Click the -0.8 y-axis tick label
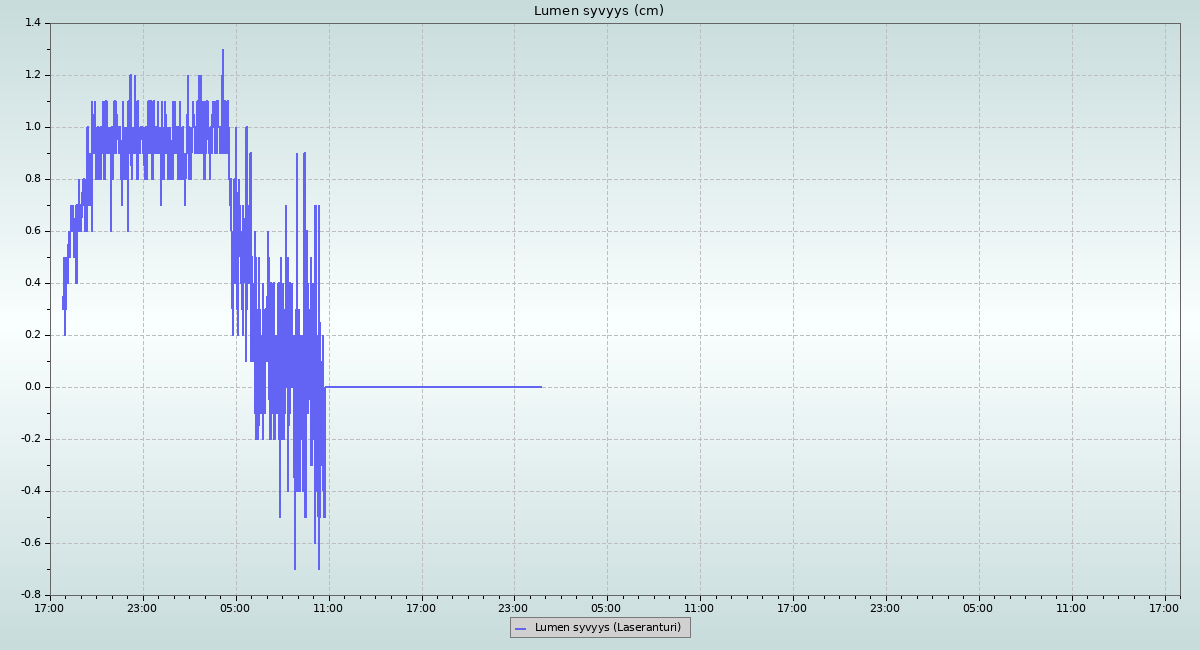Screen dimensions: 1200x650 point(30,595)
